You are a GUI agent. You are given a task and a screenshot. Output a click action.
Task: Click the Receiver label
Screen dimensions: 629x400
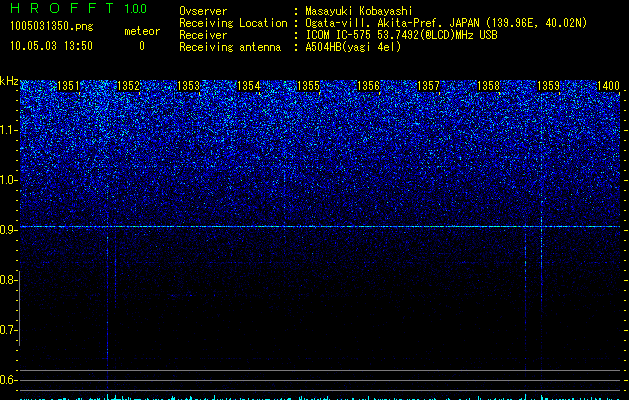[x=203, y=35]
